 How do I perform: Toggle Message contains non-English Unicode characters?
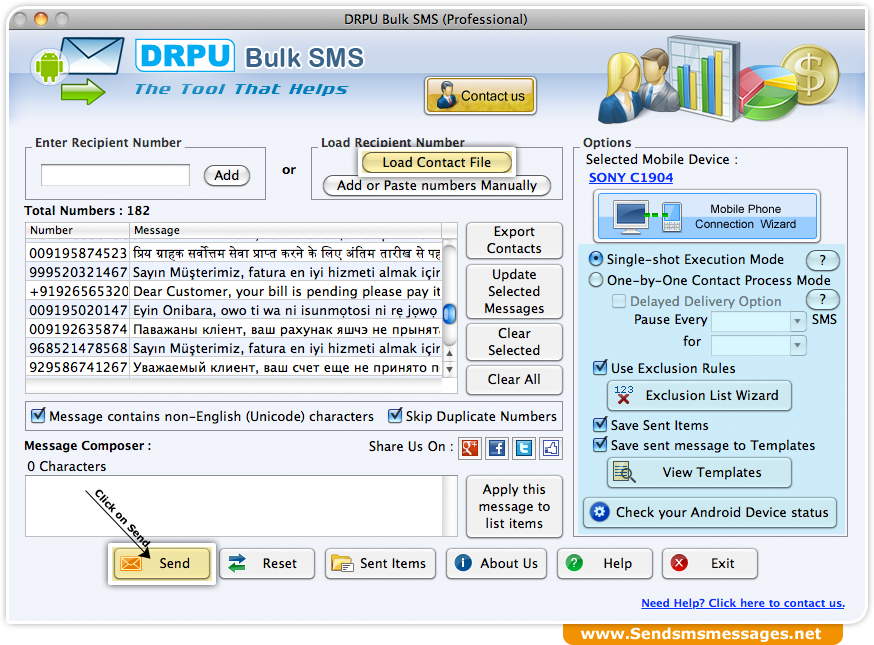pos(38,415)
